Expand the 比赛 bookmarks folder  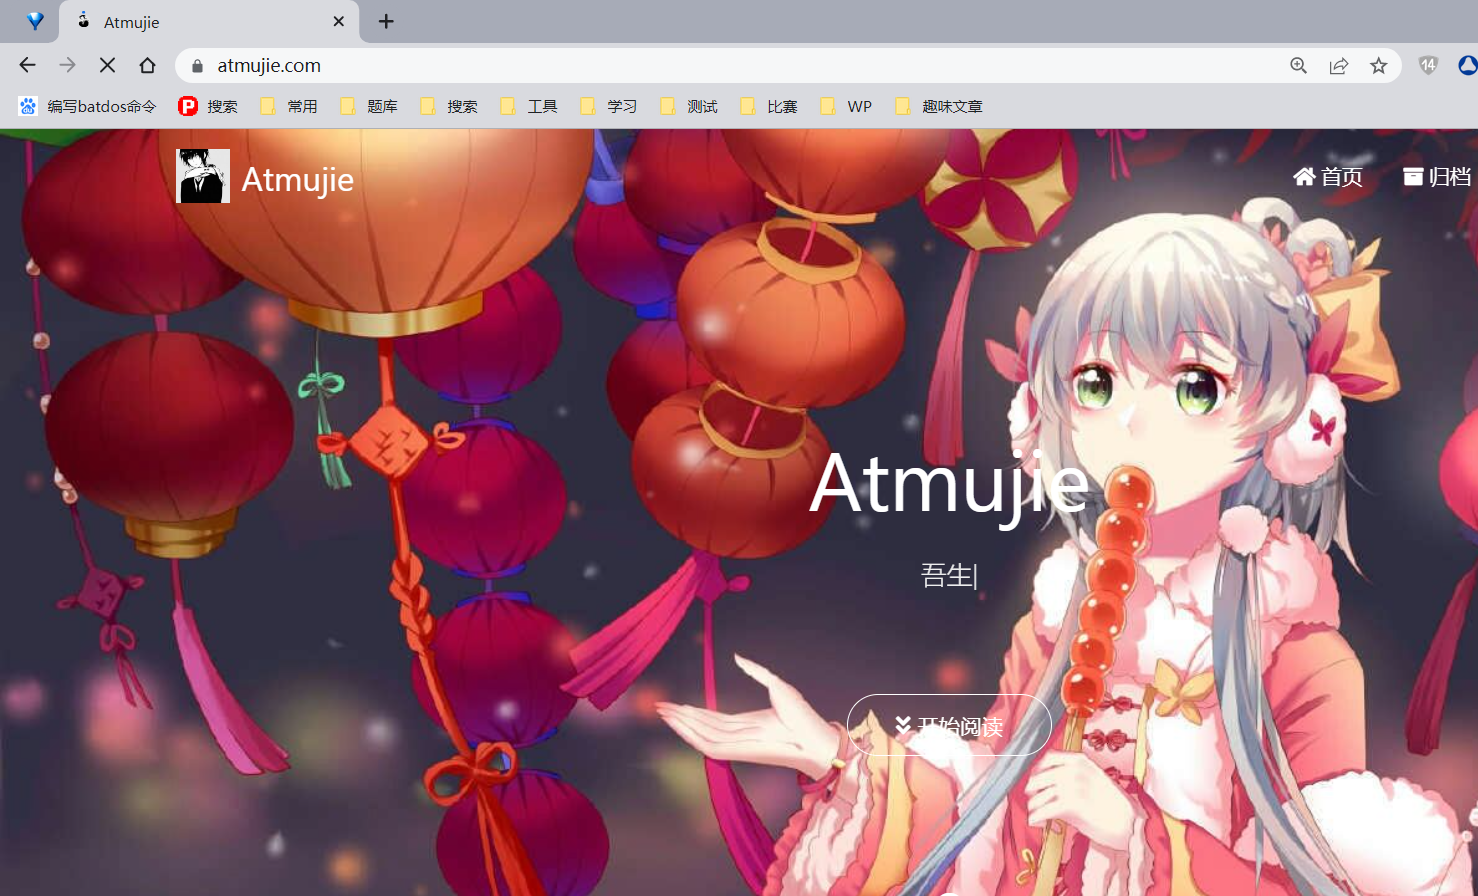[768, 106]
